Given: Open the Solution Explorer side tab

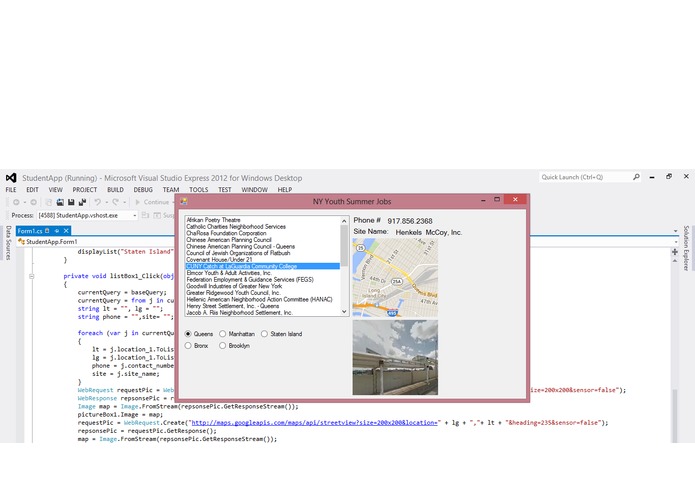Looking at the screenshot, I should click(686, 248).
